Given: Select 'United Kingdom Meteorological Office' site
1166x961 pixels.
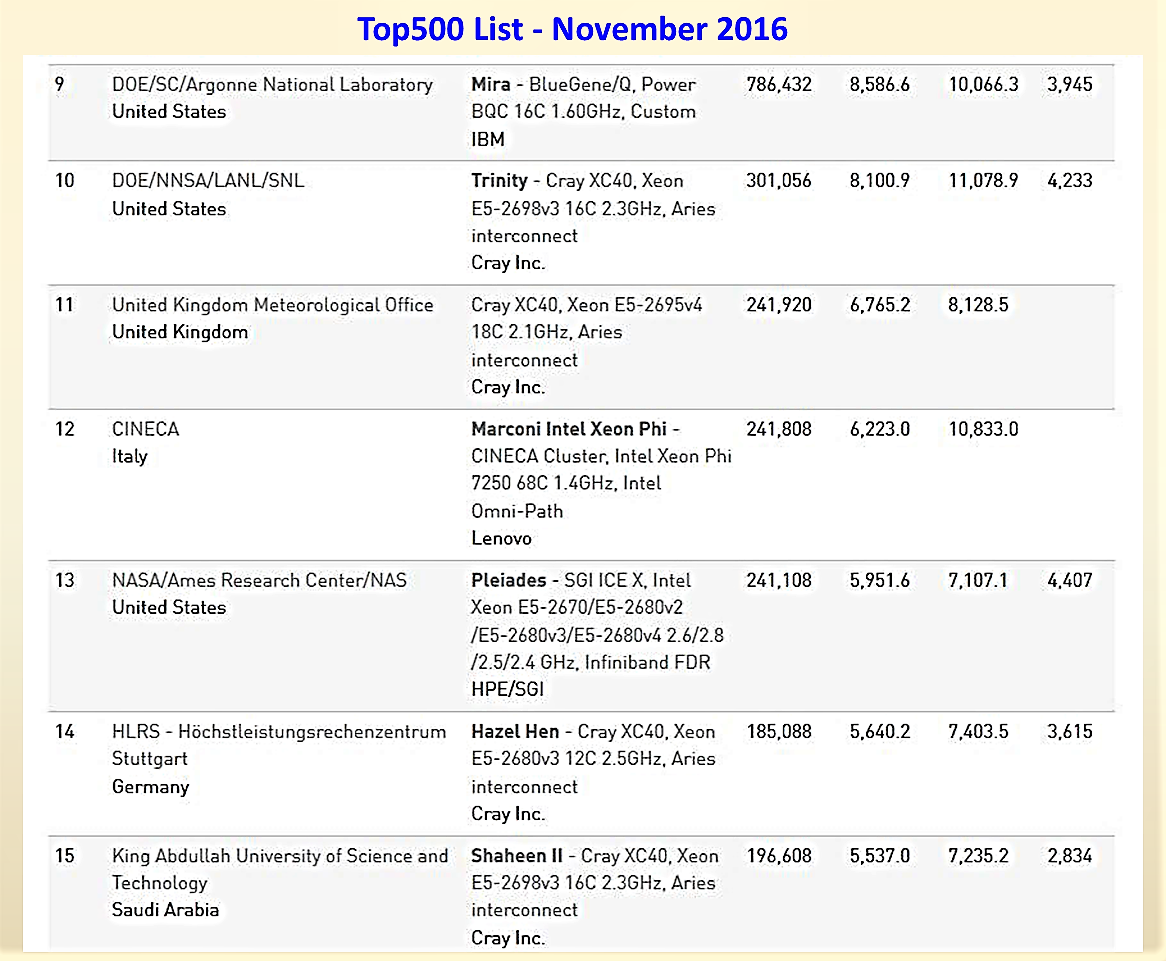Looking at the screenshot, I should coord(272,305).
